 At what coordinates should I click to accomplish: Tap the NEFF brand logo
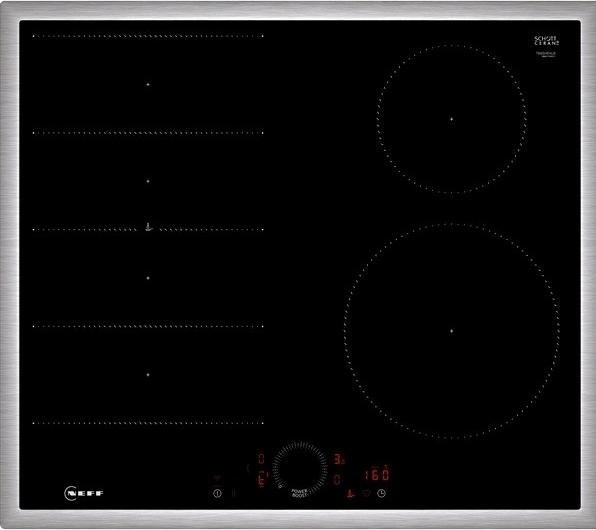point(84,493)
